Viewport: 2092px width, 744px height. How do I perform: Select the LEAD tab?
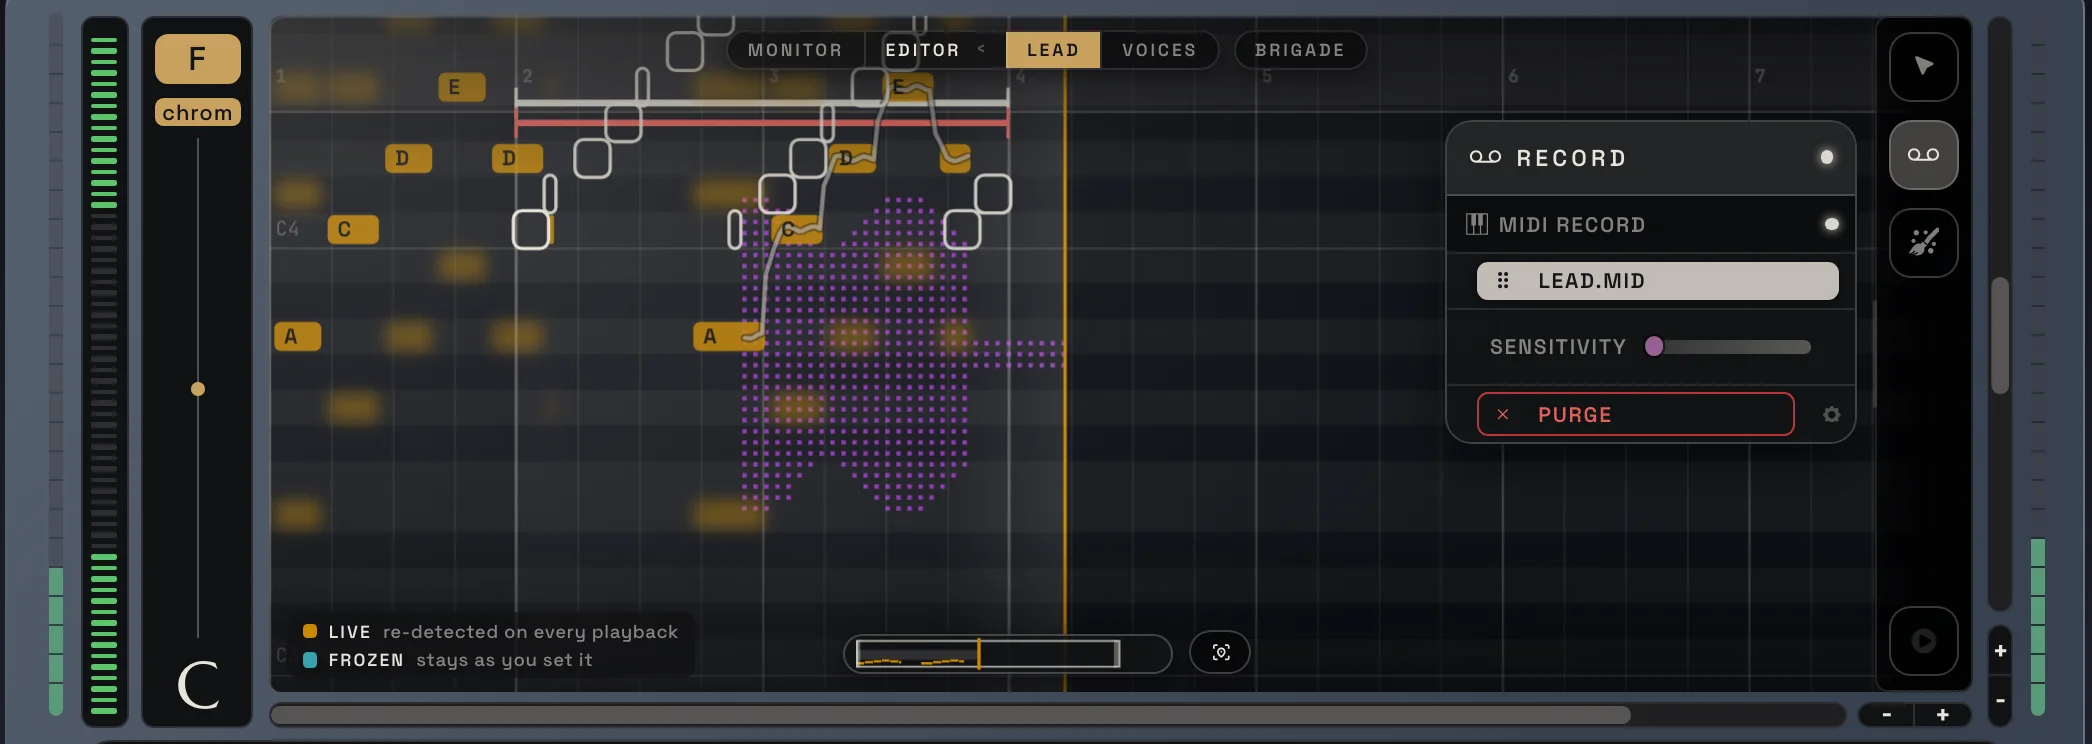pyautogui.click(x=1053, y=50)
